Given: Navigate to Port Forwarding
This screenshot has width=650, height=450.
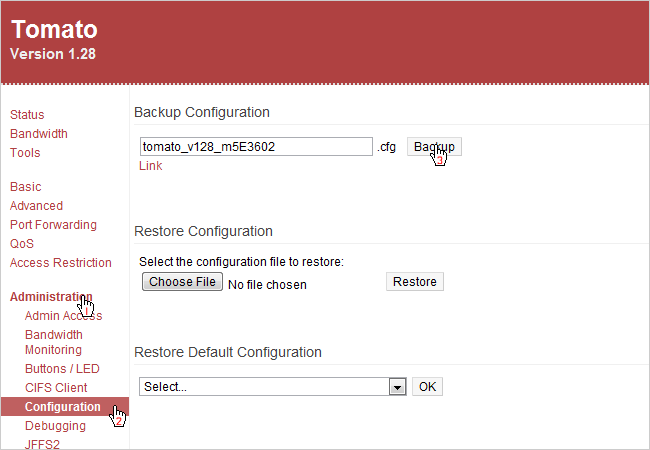Looking at the screenshot, I should point(53,225).
